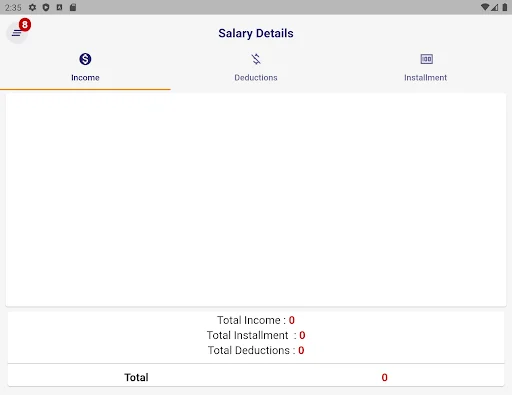The width and height of the screenshot is (512, 395).
Task: Open the hamburger menu
Action: tap(17, 33)
